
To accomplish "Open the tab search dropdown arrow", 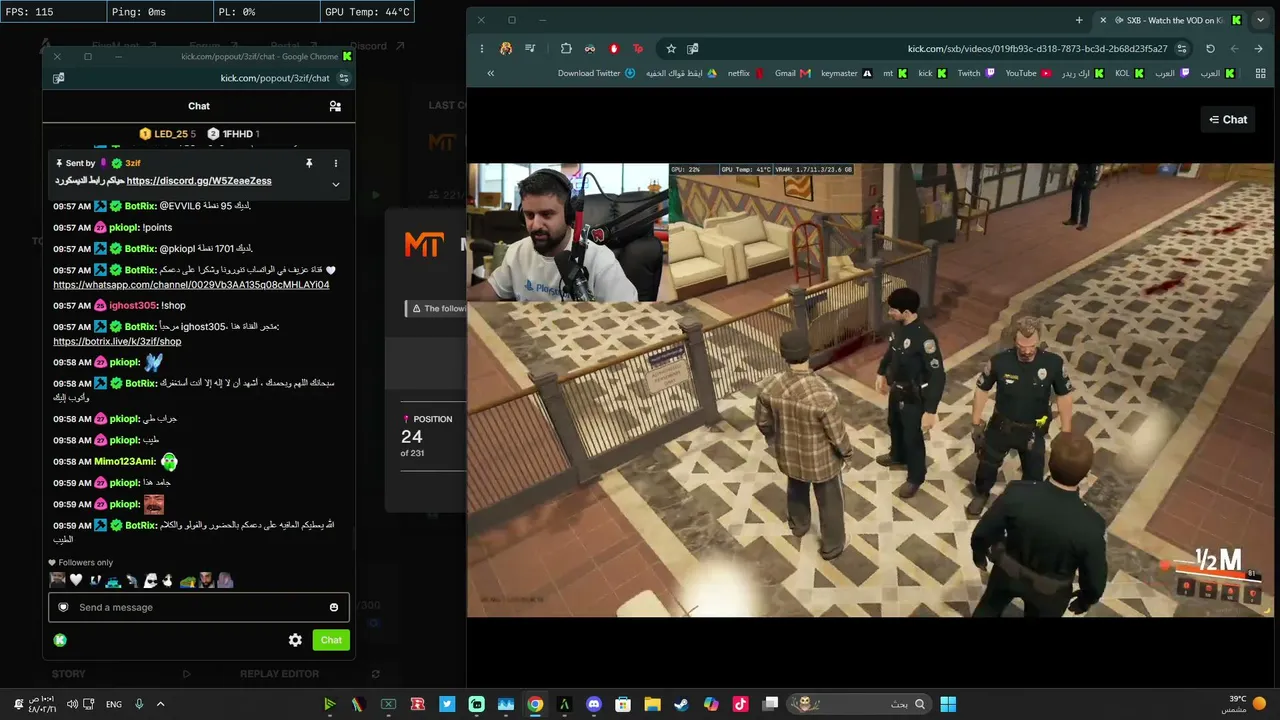I will pyautogui.click(x=1260, y=20).
